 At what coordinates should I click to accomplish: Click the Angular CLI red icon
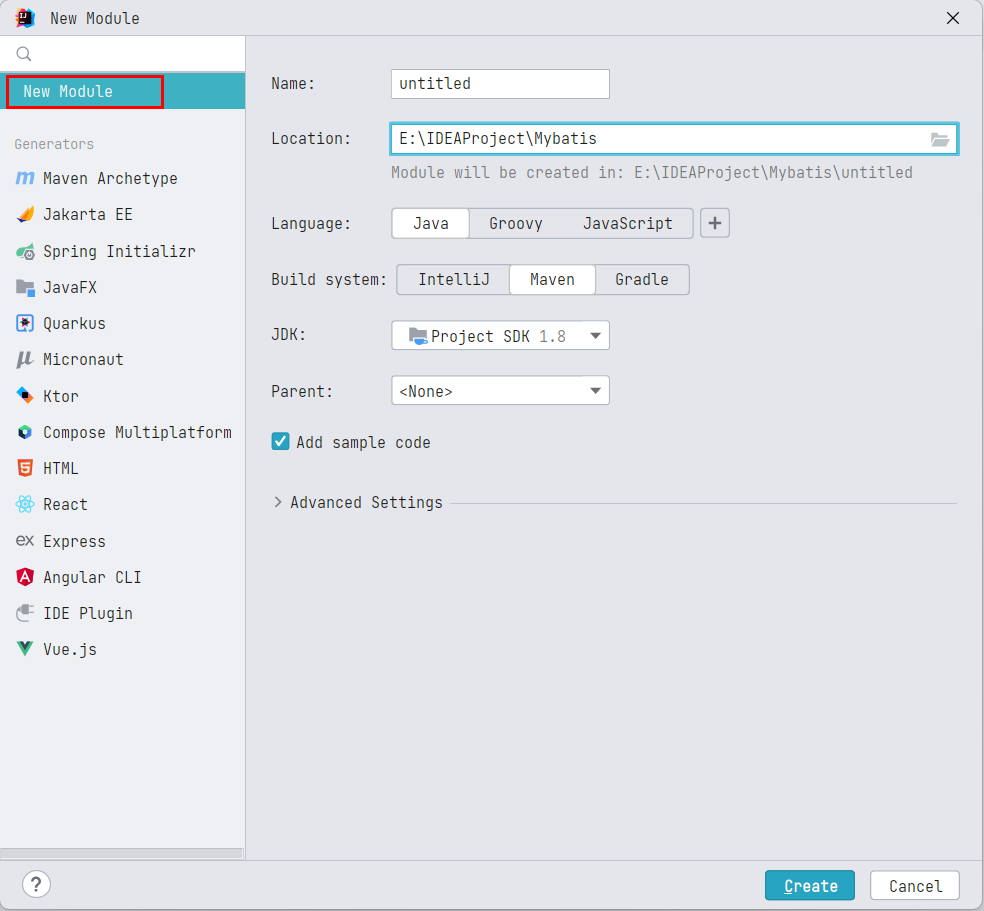(x=25, y=577)
